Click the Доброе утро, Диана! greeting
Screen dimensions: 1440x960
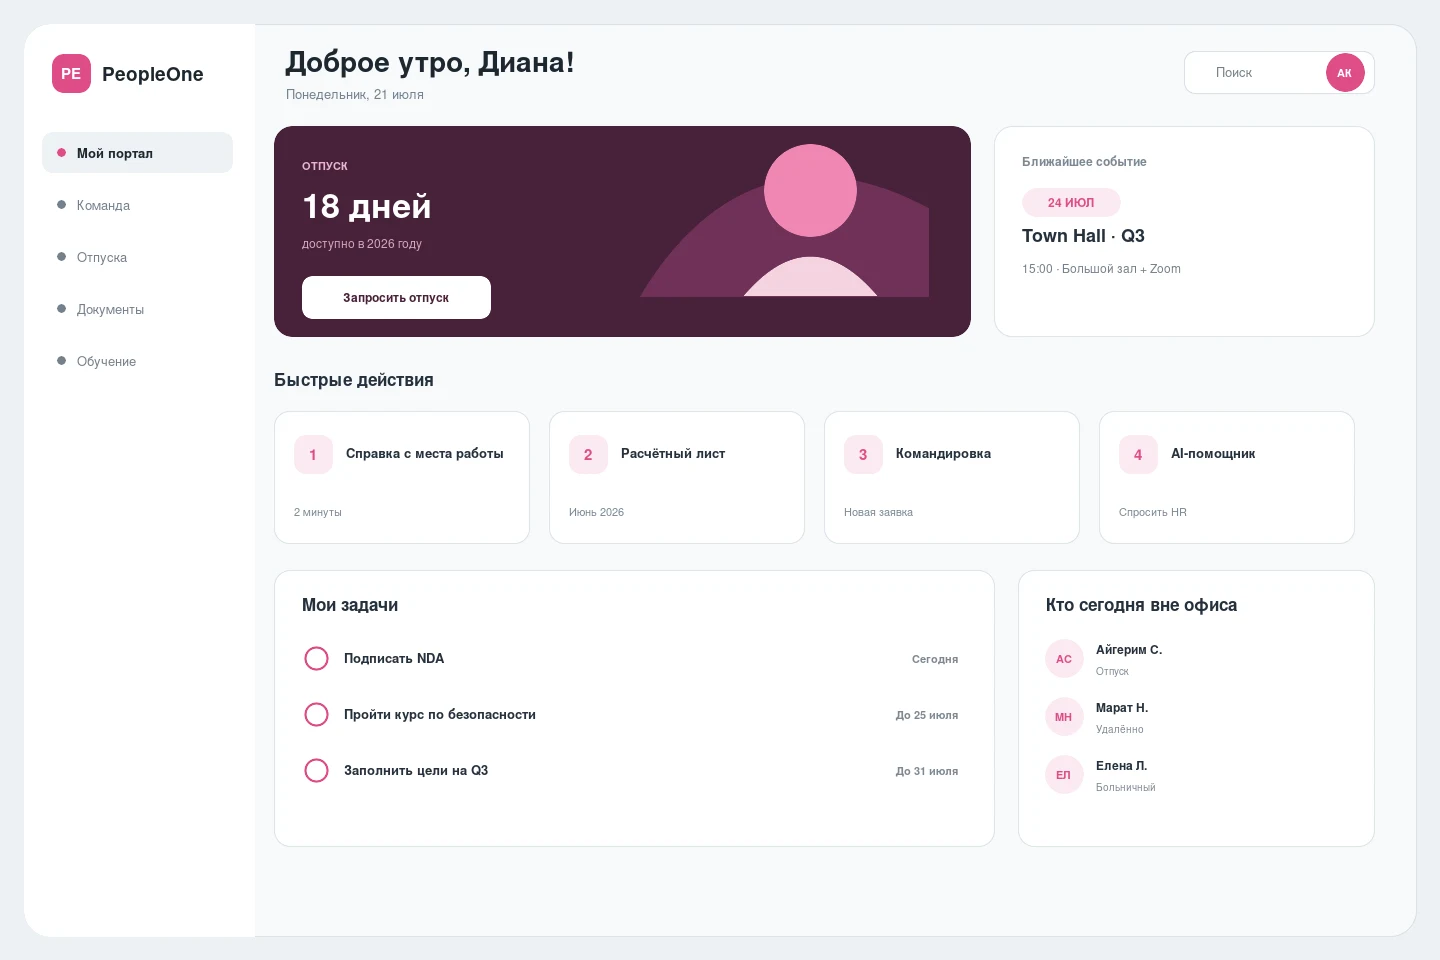pyautogui.click(x=430, y=62)
